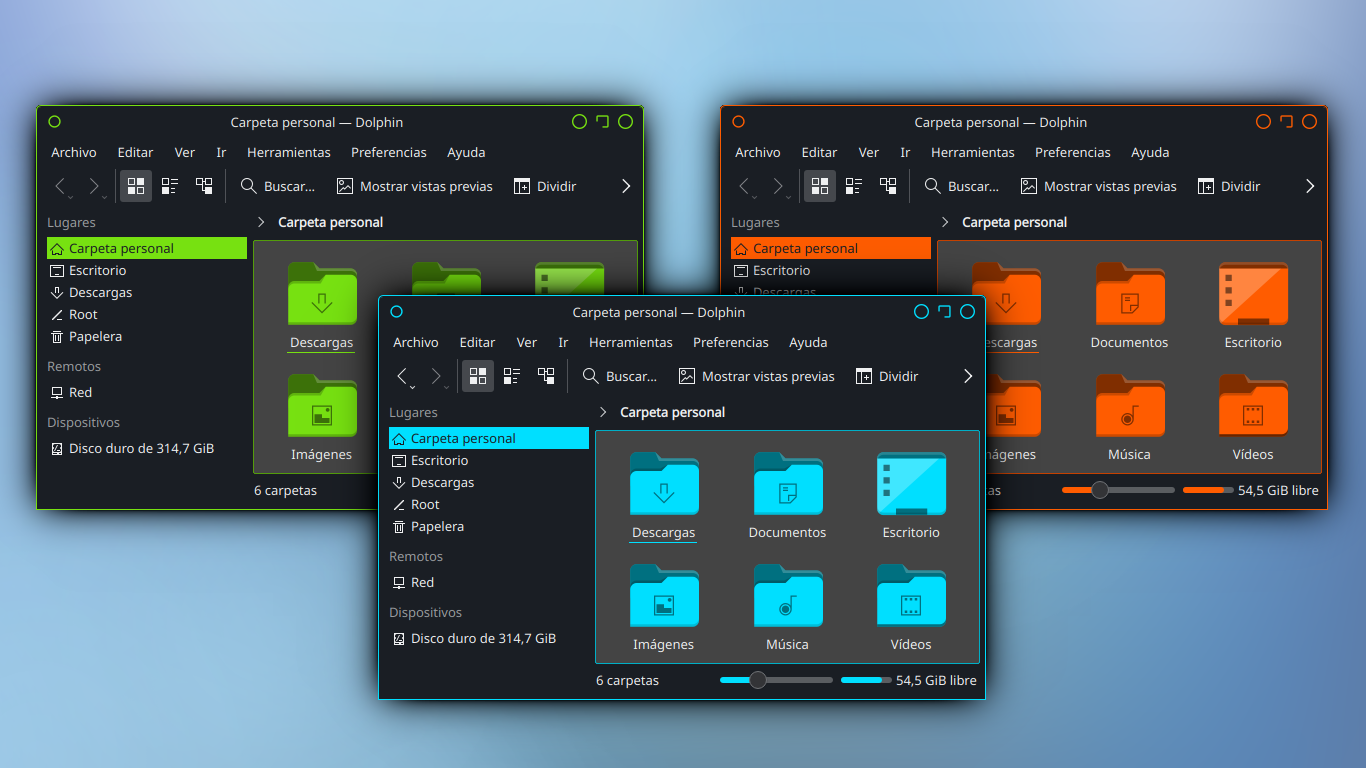This screenshot has height=768, width=1366.
Task: Toggle Mostrar vistas previas in cyan window
Action: click(x=756, y=376)
